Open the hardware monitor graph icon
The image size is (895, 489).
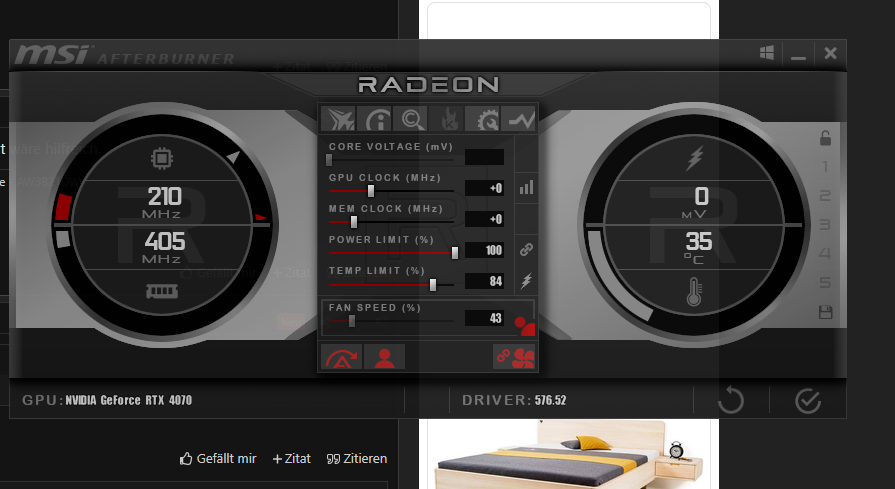pos(518,119)
